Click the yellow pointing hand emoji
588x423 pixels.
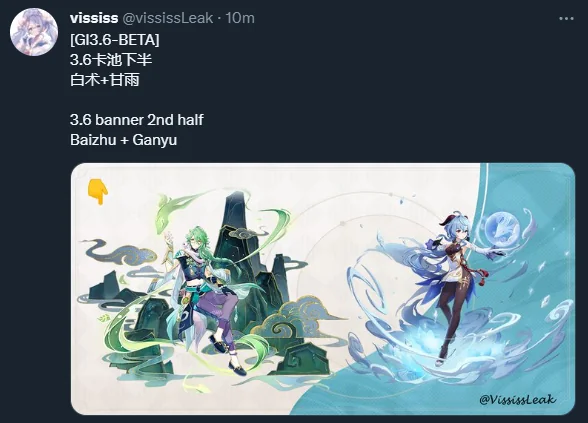click(98, 192)
